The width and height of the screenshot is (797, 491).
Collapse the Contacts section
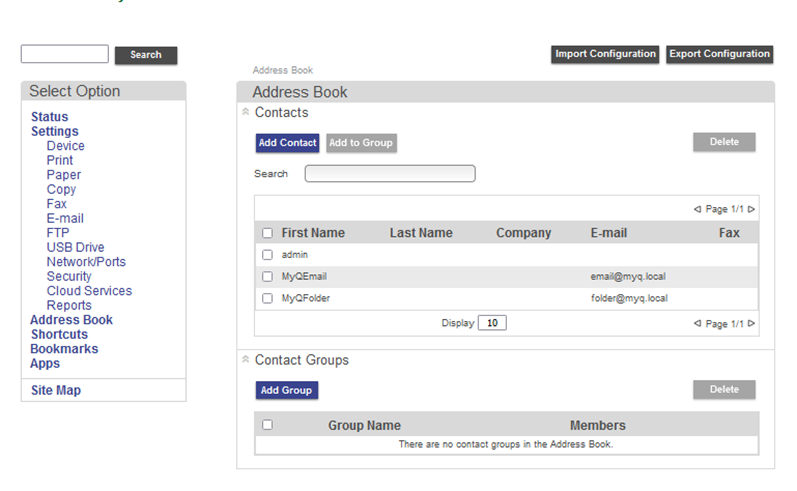click(246, 112)
